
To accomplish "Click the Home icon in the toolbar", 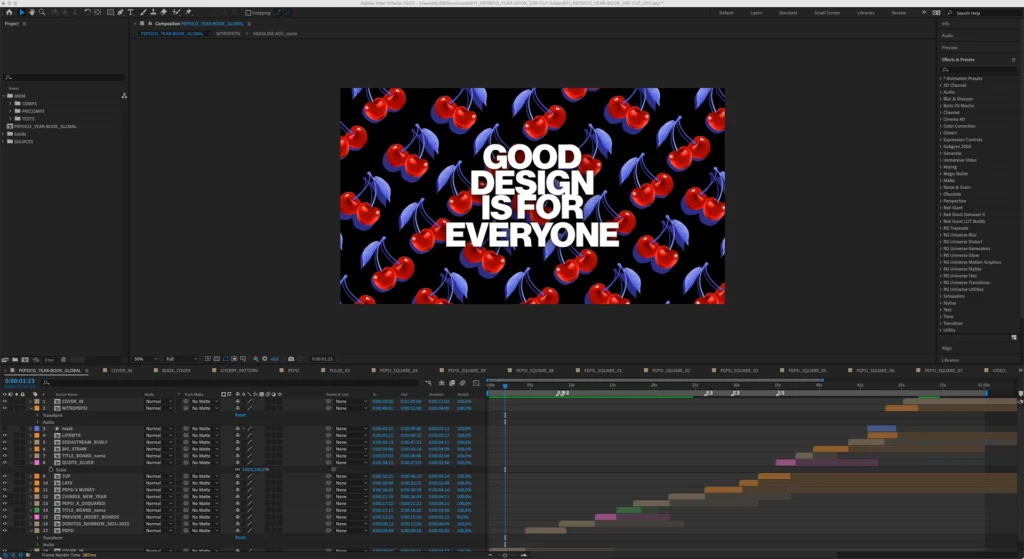I will pos(9,12).
